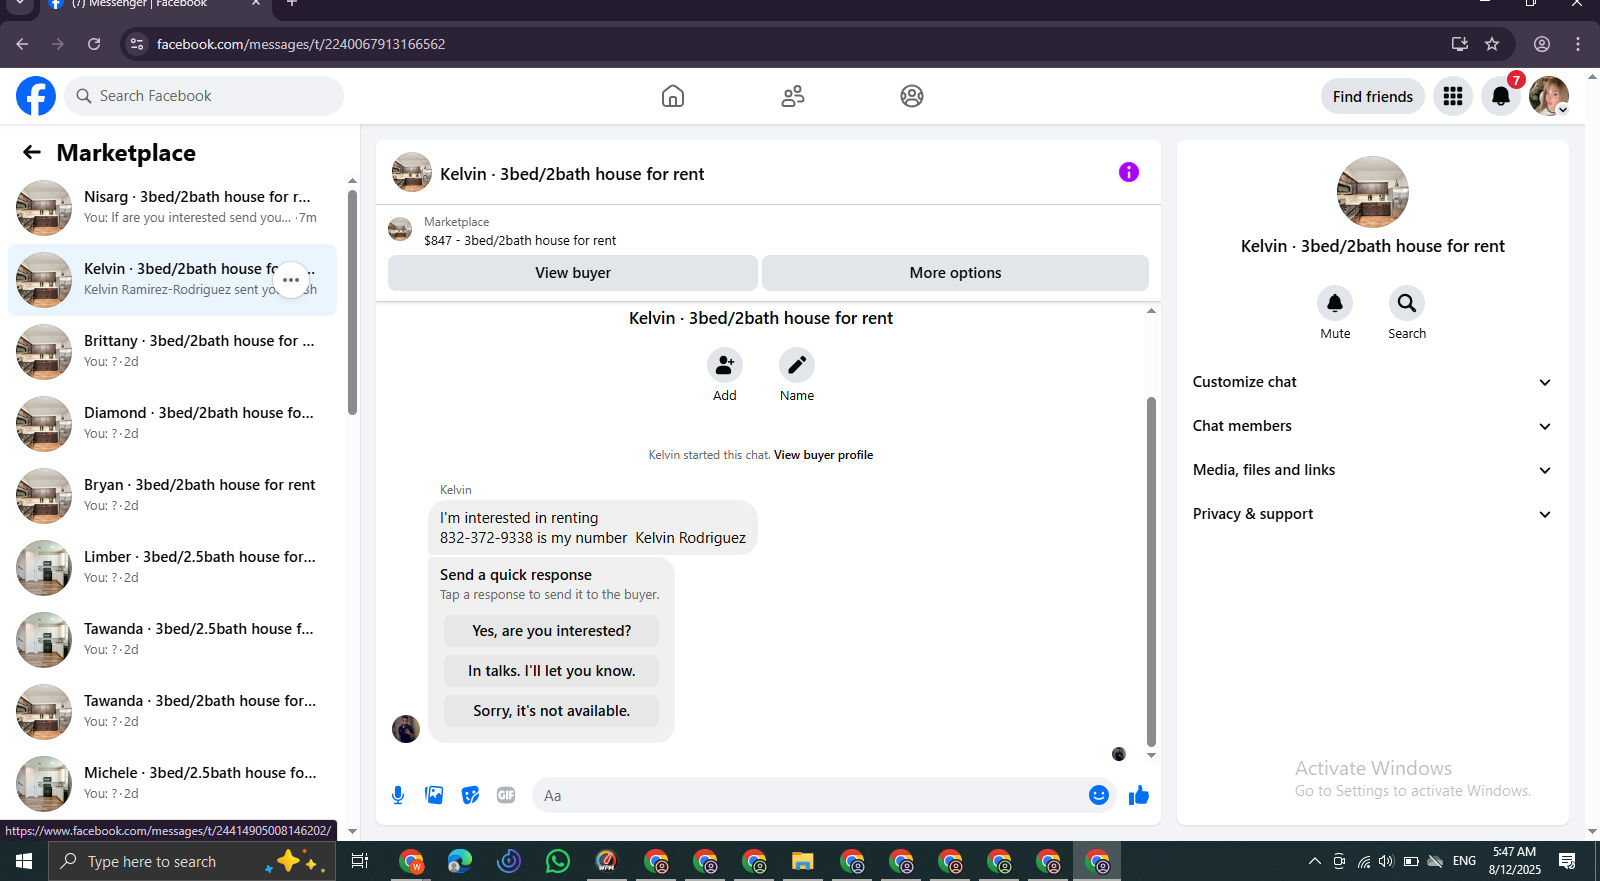The width and height of the screenshot is (1600, 881).
Task: Add people to the chat with Add icon
Action: 725,365
